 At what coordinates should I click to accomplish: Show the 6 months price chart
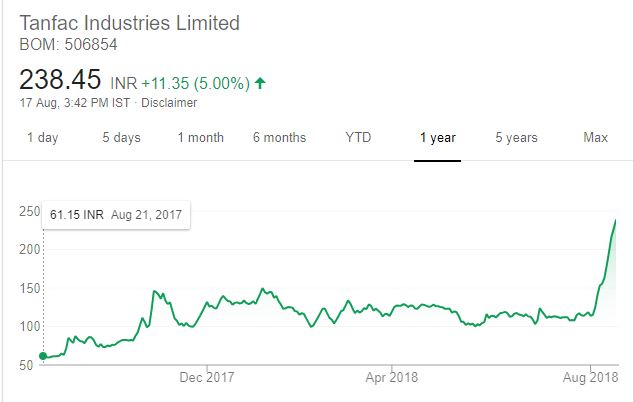[279, 138]
